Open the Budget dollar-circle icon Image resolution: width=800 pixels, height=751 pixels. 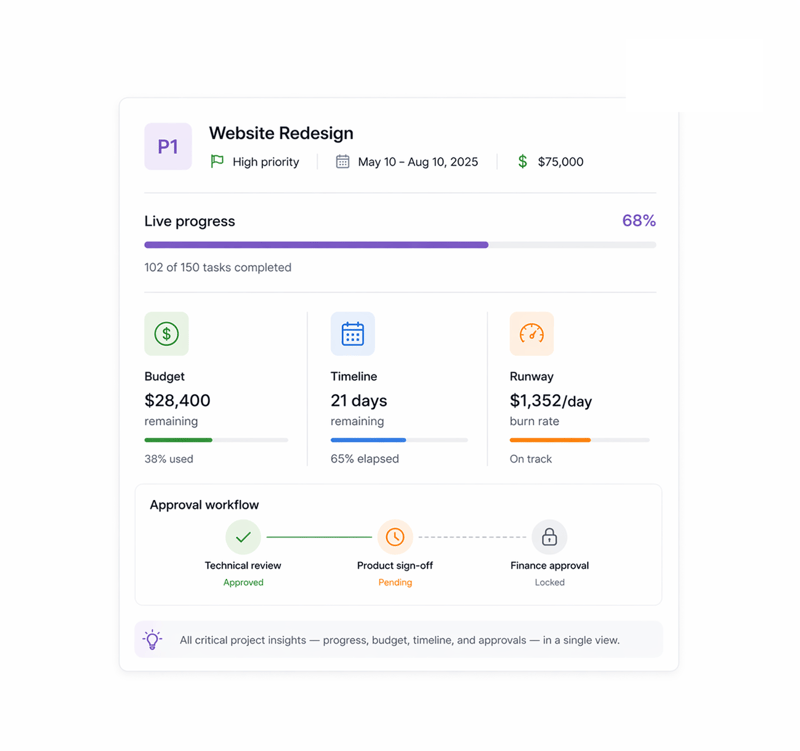(166, 334)
